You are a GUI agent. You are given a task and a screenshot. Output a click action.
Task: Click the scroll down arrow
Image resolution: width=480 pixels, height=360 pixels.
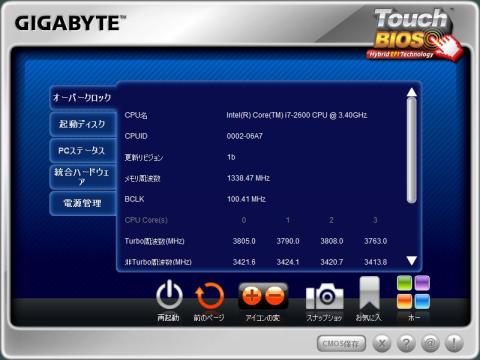412,261
